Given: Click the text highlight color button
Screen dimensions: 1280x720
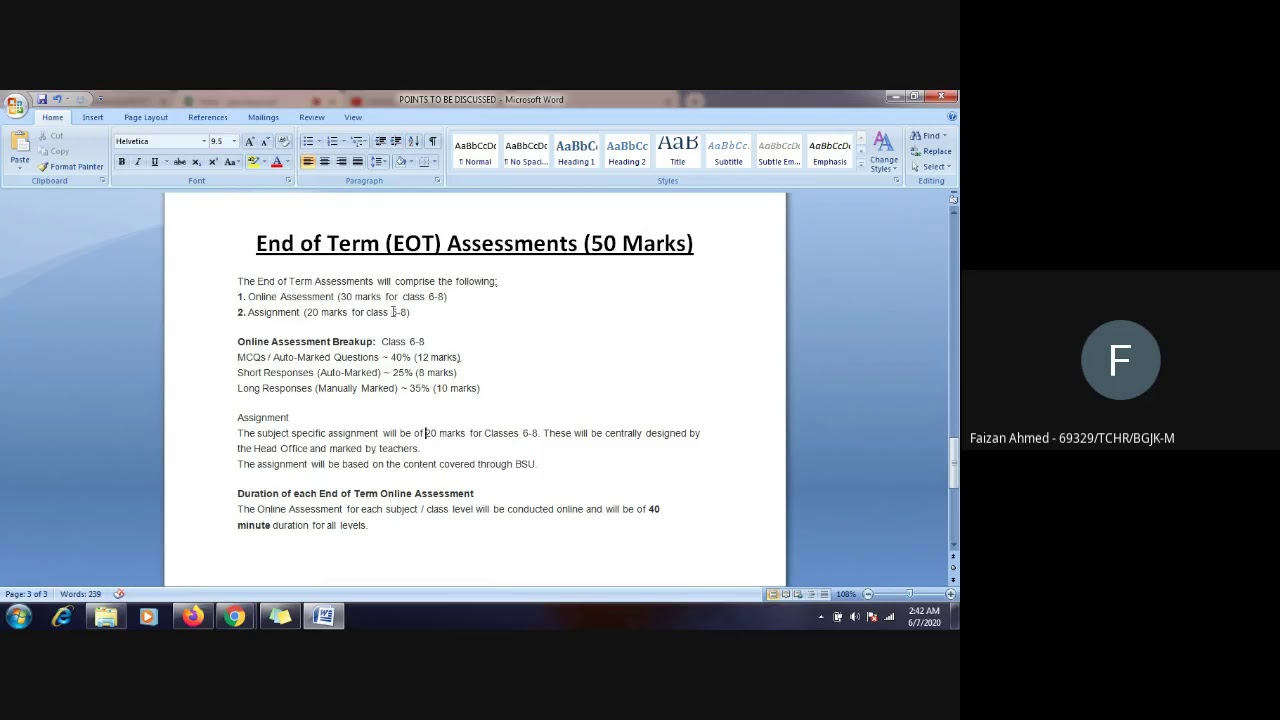Looking at the screenshot, I should coord(253,162).
